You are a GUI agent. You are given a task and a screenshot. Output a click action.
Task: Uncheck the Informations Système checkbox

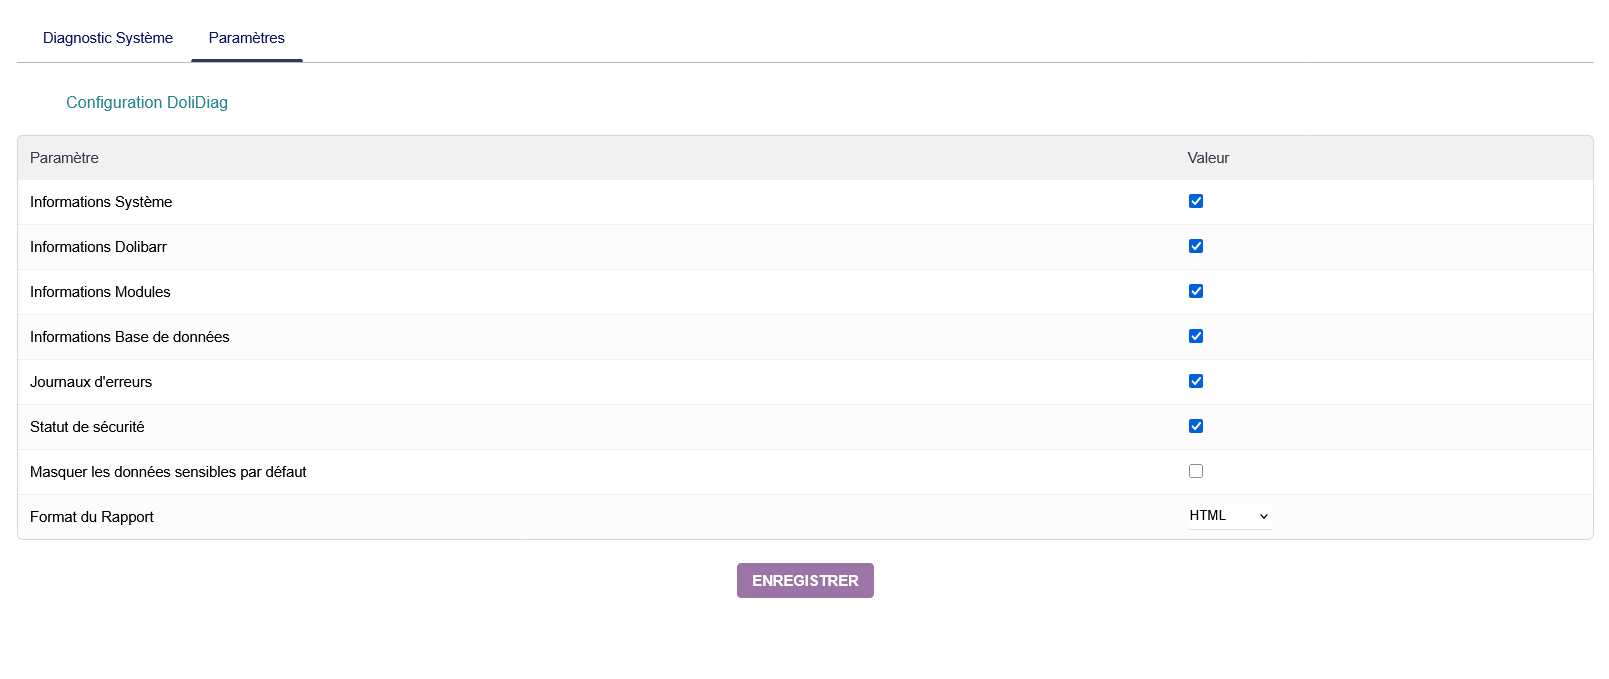point(1196,201)
